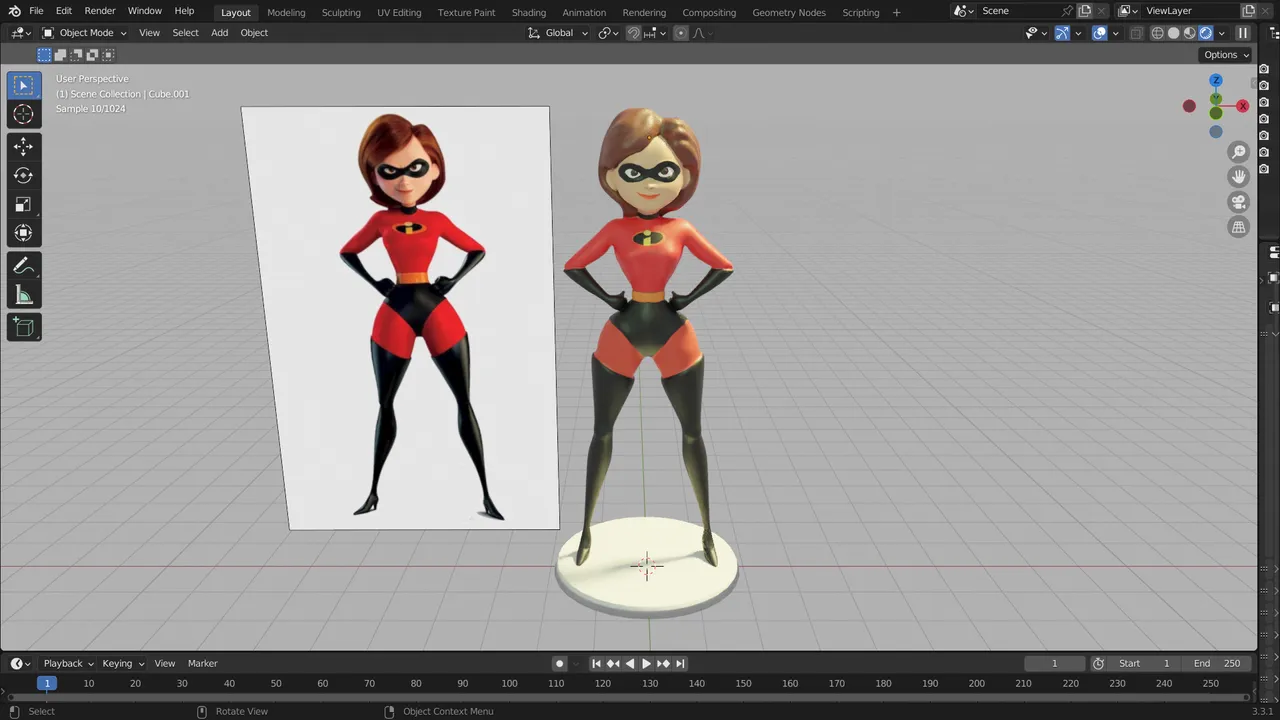This screenshot has height=720, width=1280.
Task: Switch to solid viewport shading
Action: pos(1174,33)
